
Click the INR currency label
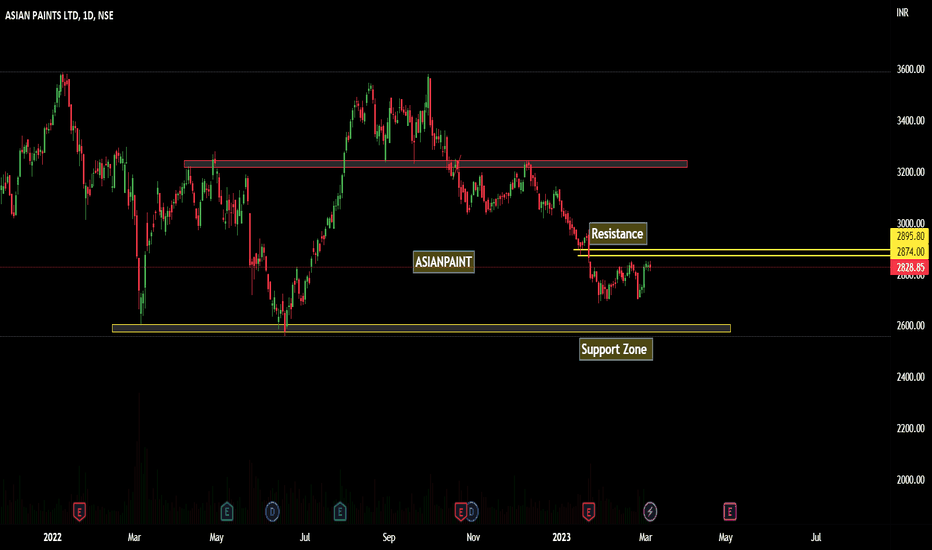click(902, 12)
